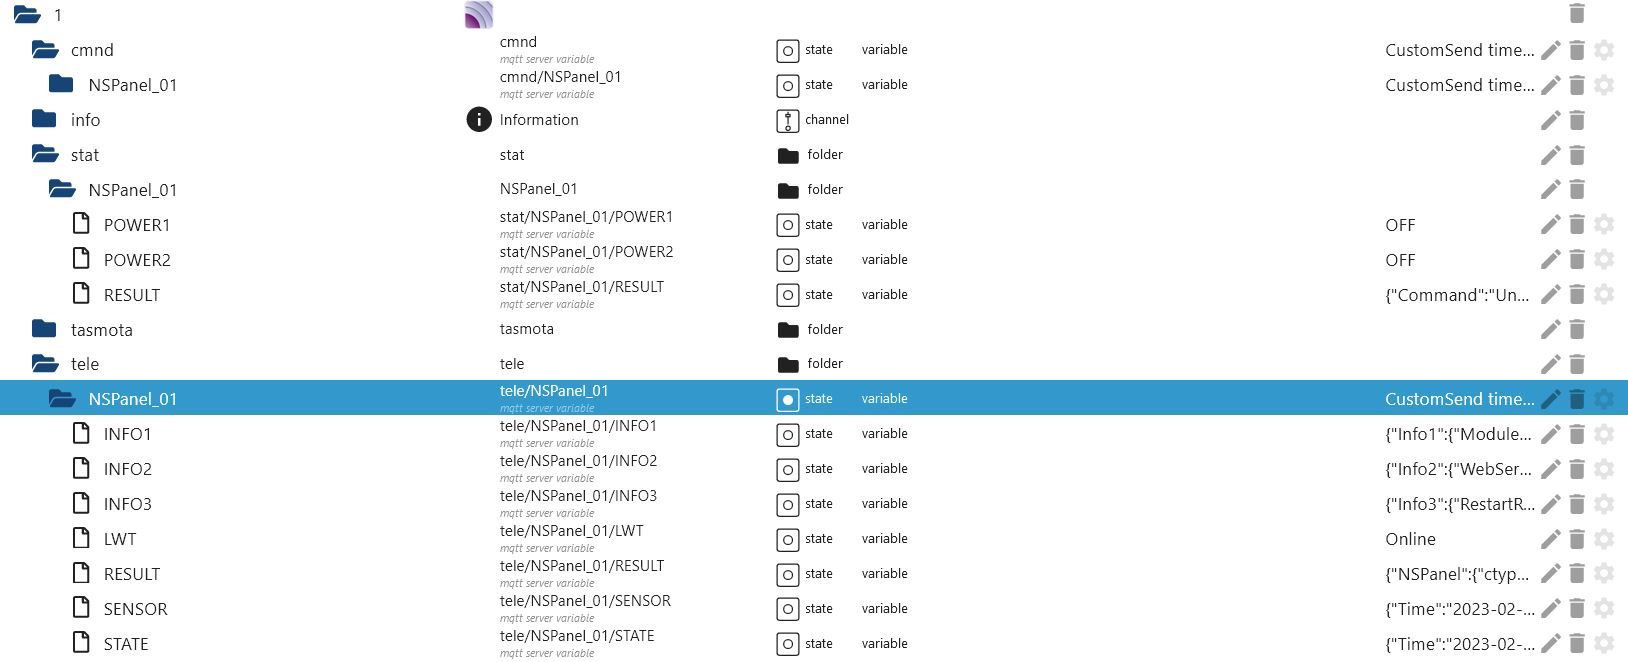Click the Information channel info icon
Screen dimensions: 1628x662
[x=479, y=120]
